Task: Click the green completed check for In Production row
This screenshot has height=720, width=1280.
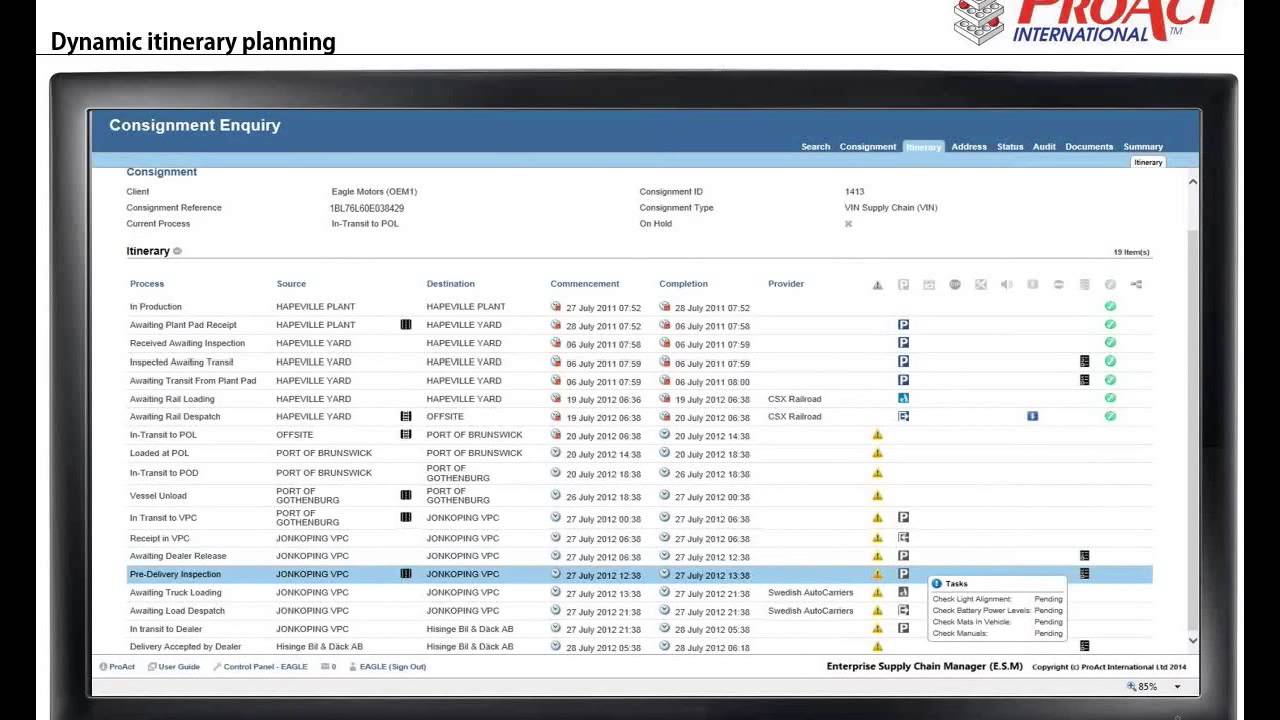Action: pyautogui.click(x=1110, y=306)
